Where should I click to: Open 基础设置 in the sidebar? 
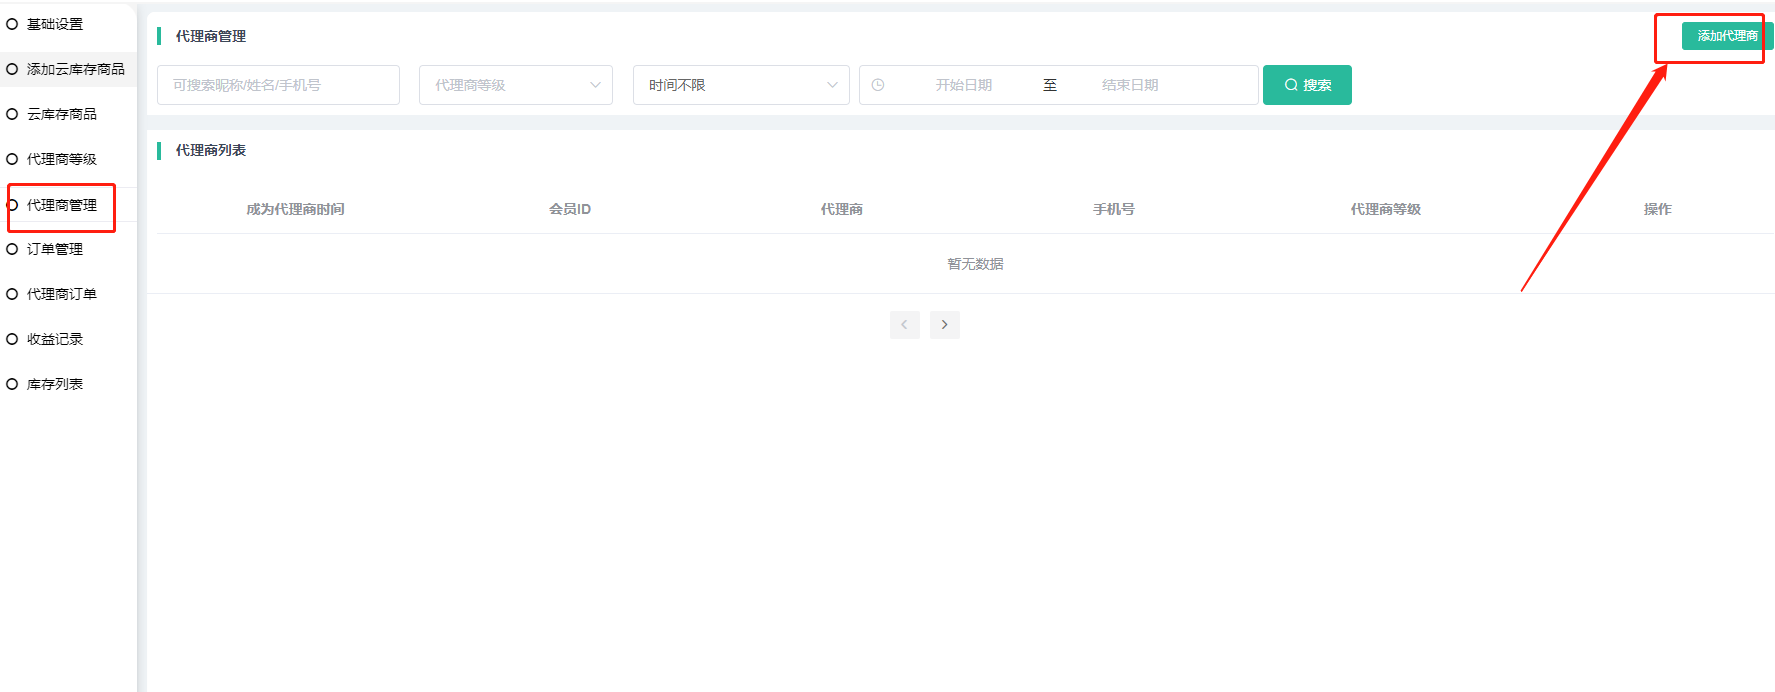[55, 24]
